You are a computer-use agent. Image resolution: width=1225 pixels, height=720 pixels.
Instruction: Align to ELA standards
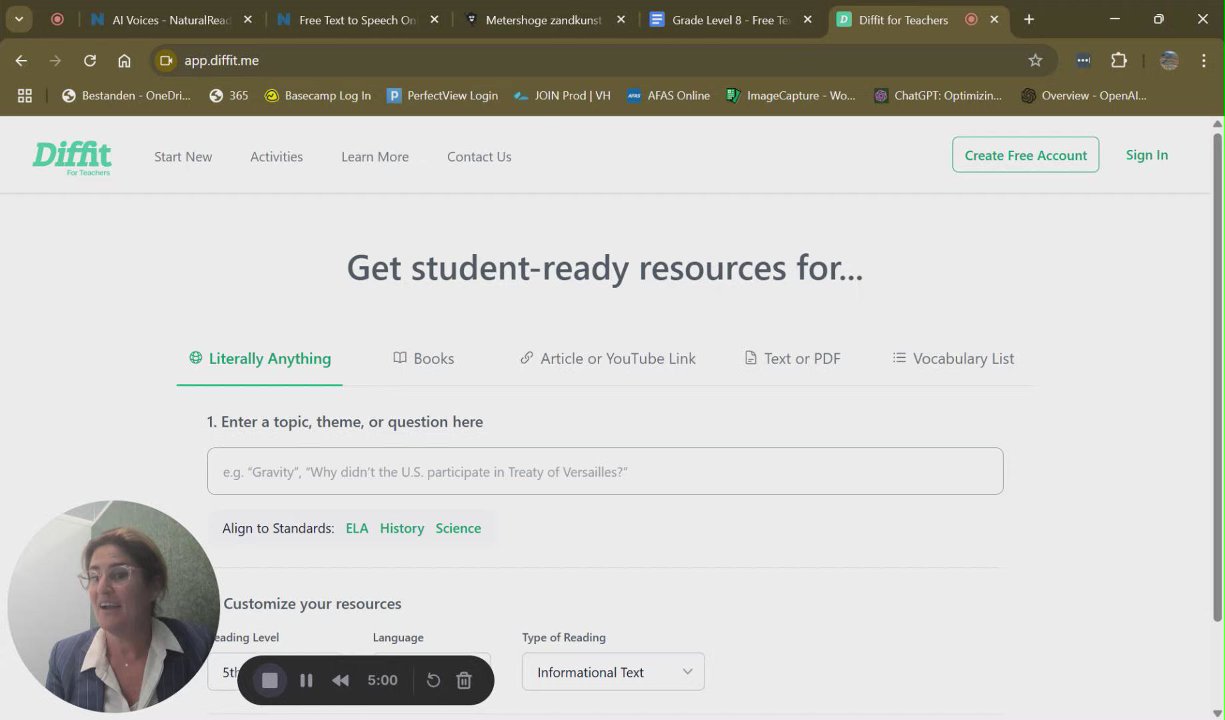[357, 528]
